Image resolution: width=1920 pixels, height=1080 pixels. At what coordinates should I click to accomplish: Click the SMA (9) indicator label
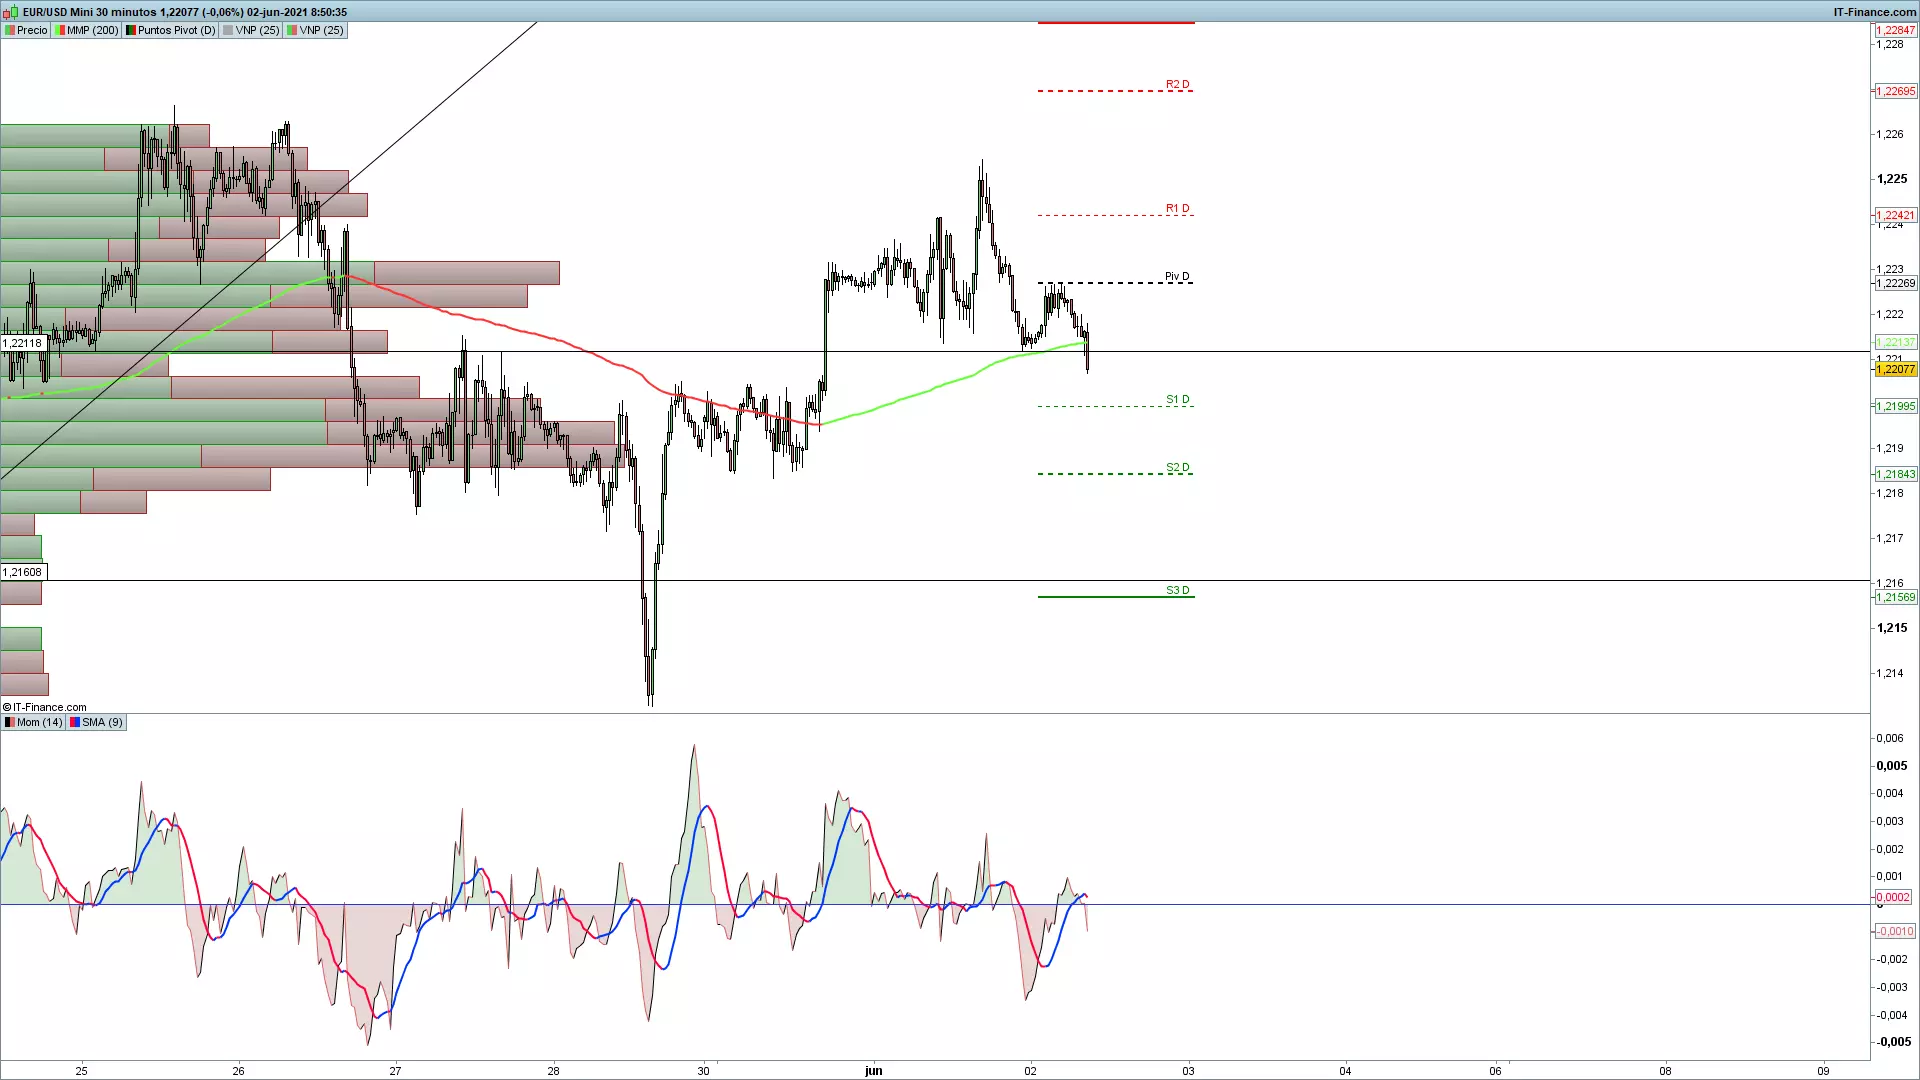[97, 722]
